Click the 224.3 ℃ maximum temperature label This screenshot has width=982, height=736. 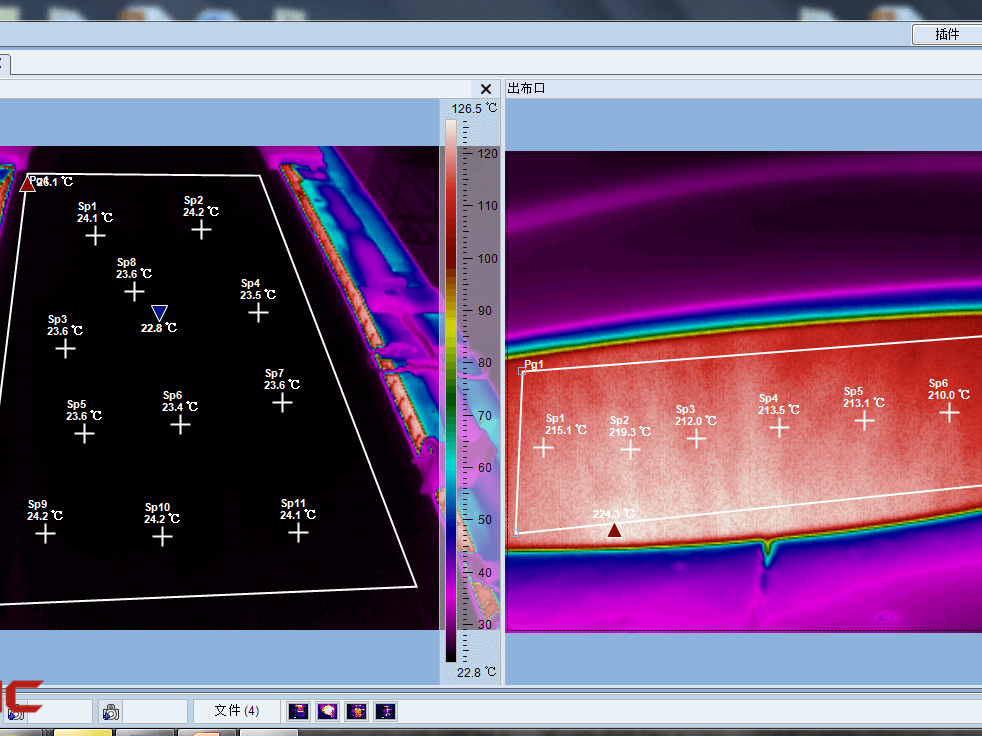pos(614,514)
